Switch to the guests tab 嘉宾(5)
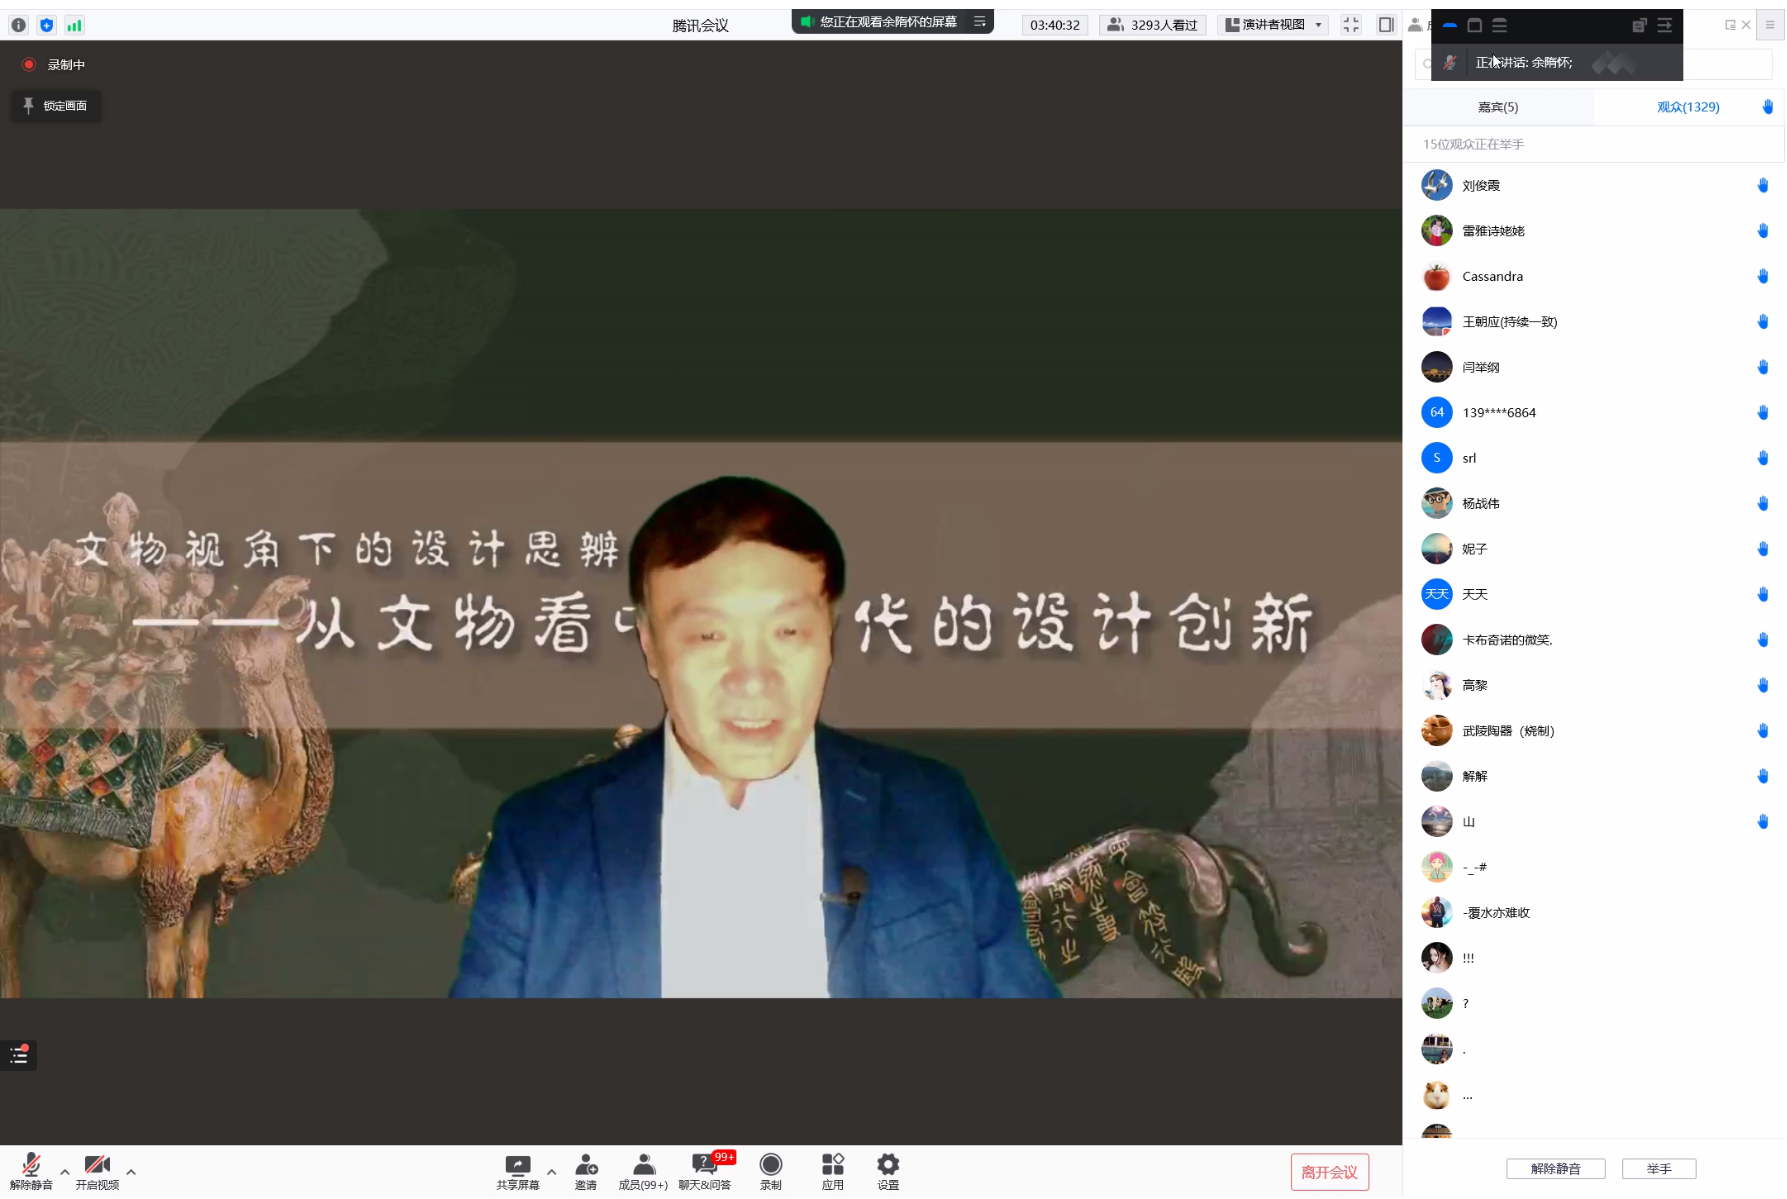The height and width of the screenshot is (1199, 1787). 1497,107
